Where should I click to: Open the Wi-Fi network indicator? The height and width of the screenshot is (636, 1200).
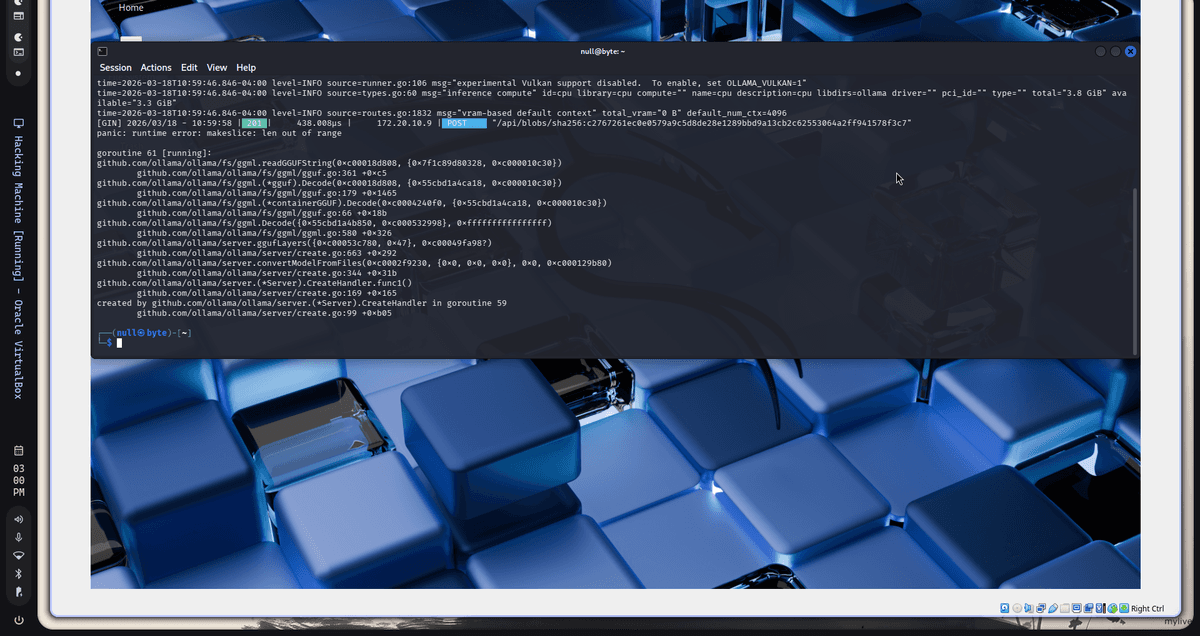coord(18,555)
